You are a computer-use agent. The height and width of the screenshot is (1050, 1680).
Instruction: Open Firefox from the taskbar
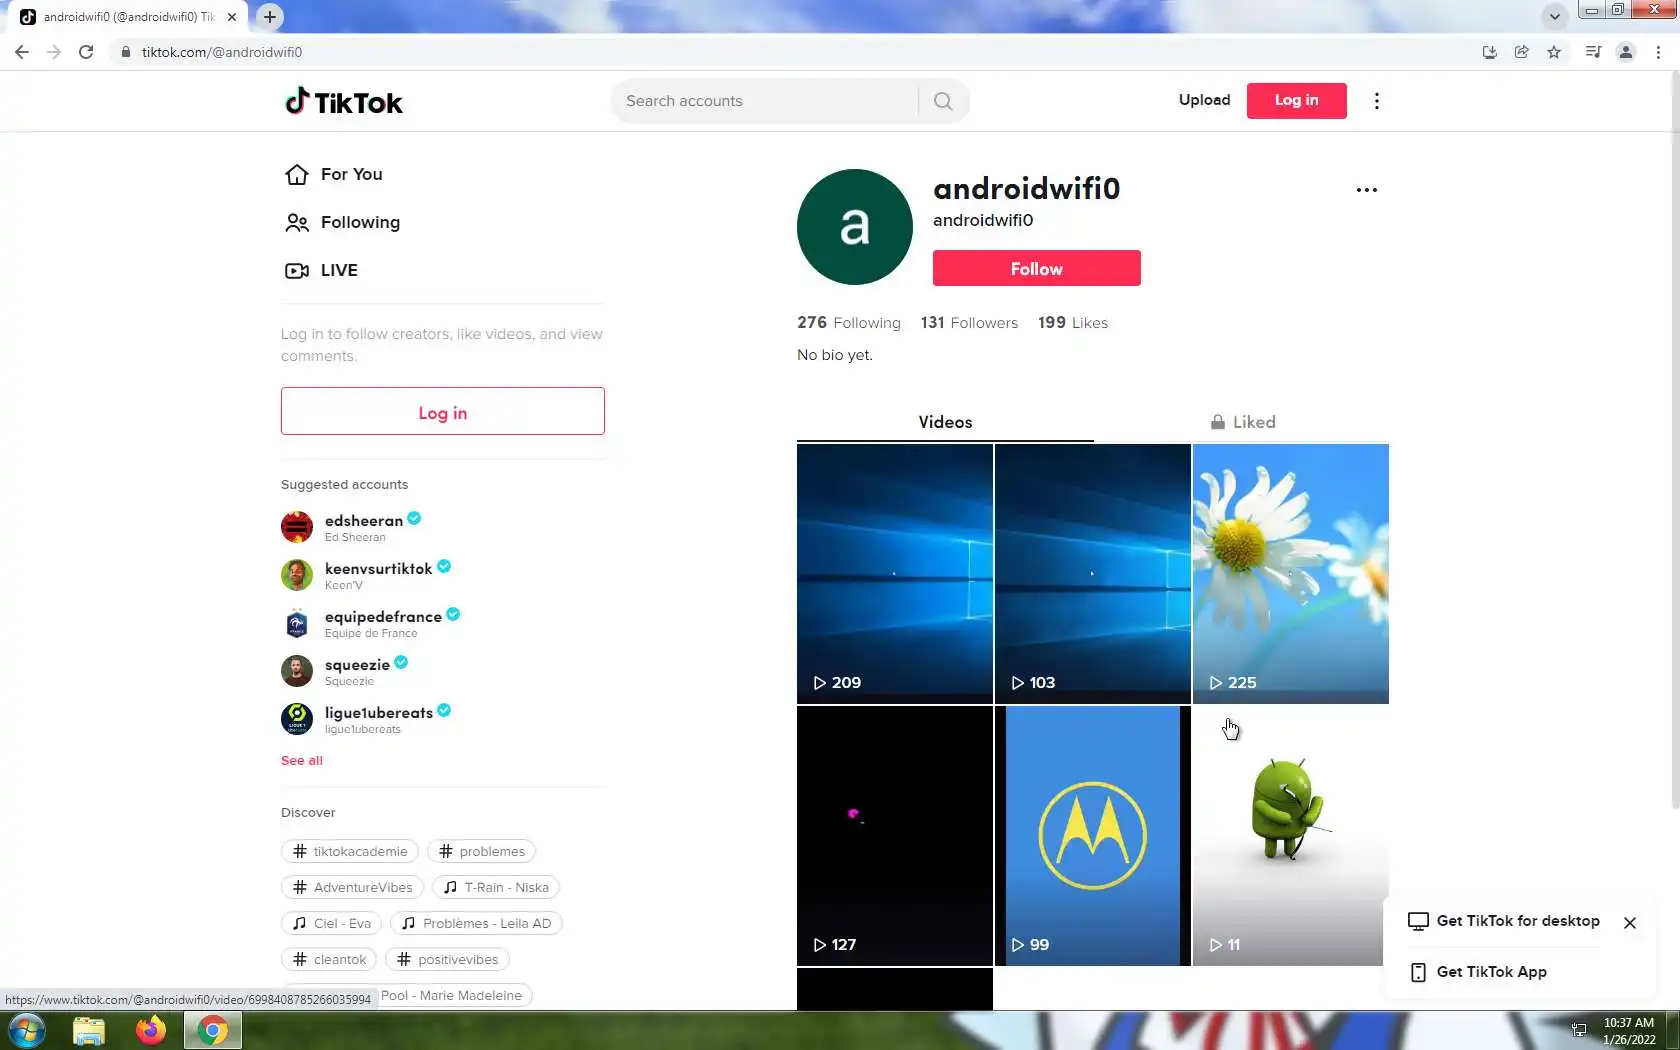[x=151, y=1030]
